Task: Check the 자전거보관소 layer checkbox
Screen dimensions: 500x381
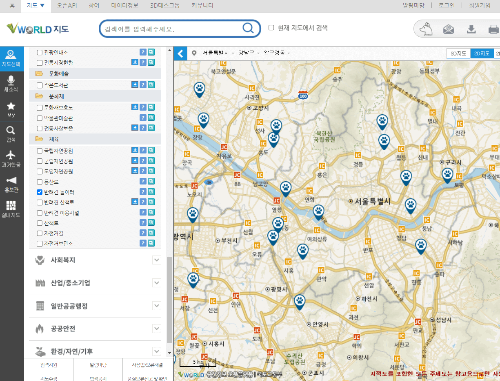Action: 40,243
